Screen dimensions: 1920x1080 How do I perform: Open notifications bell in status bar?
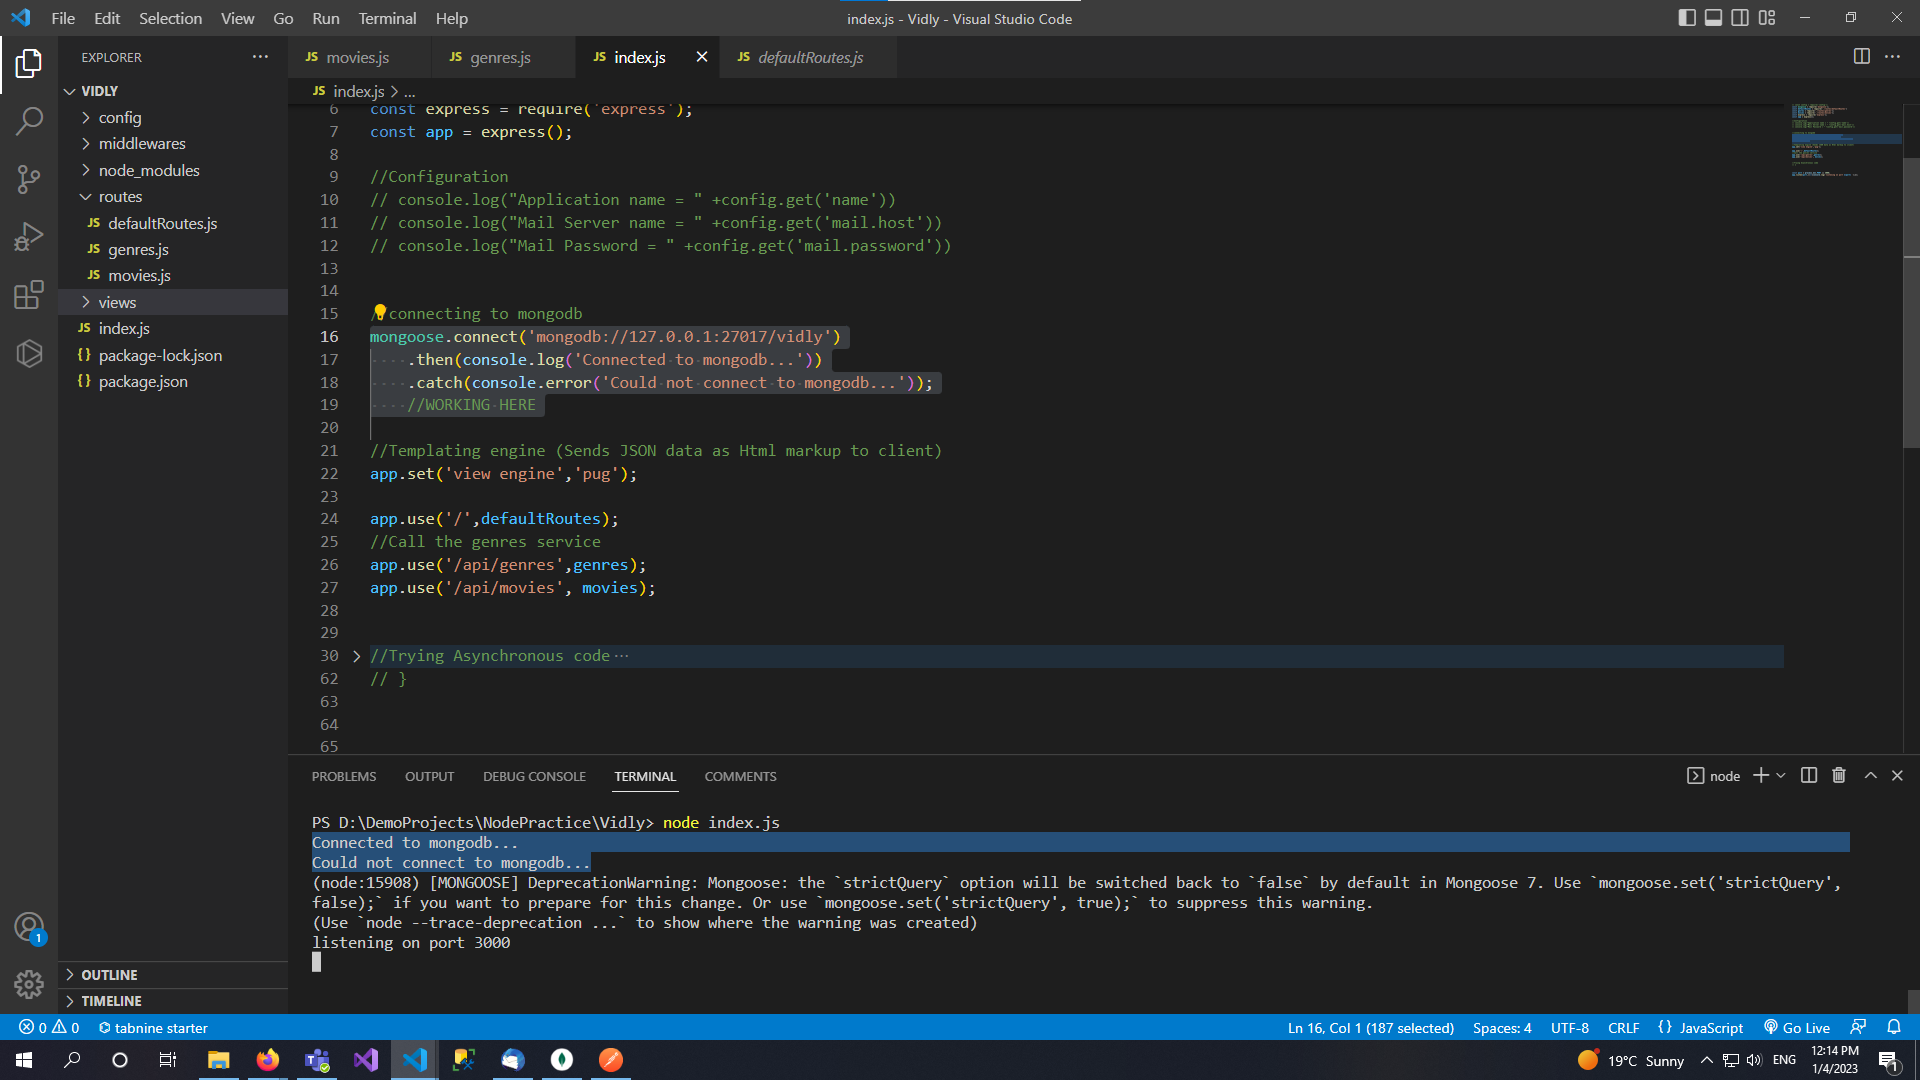coord(1894,1028)
